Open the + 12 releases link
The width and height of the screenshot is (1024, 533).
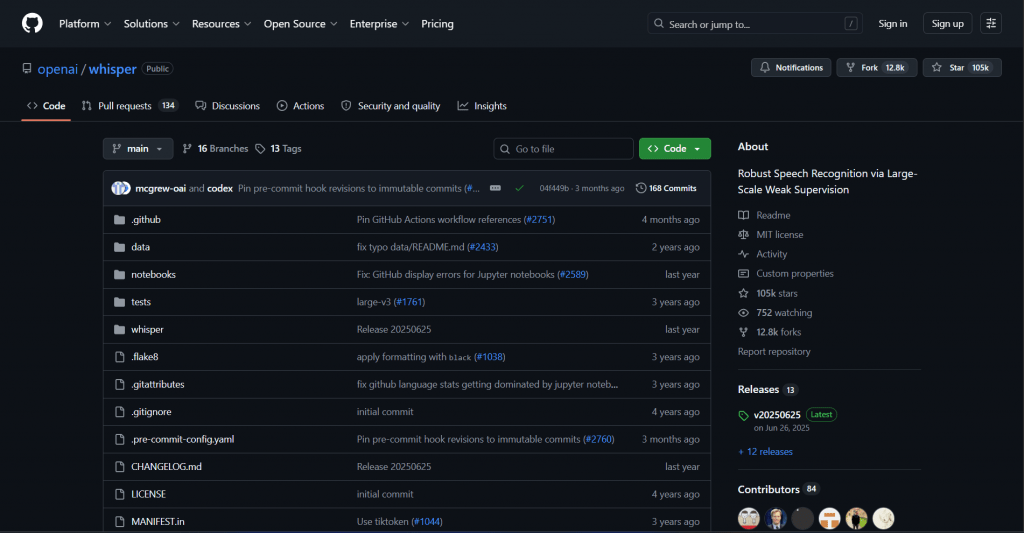click(765, 451)
